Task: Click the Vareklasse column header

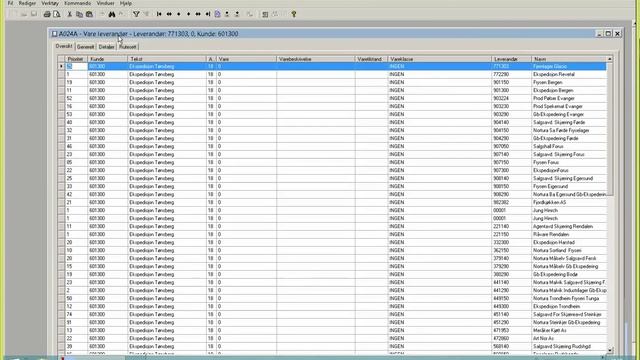Action: tap(439, 59)
